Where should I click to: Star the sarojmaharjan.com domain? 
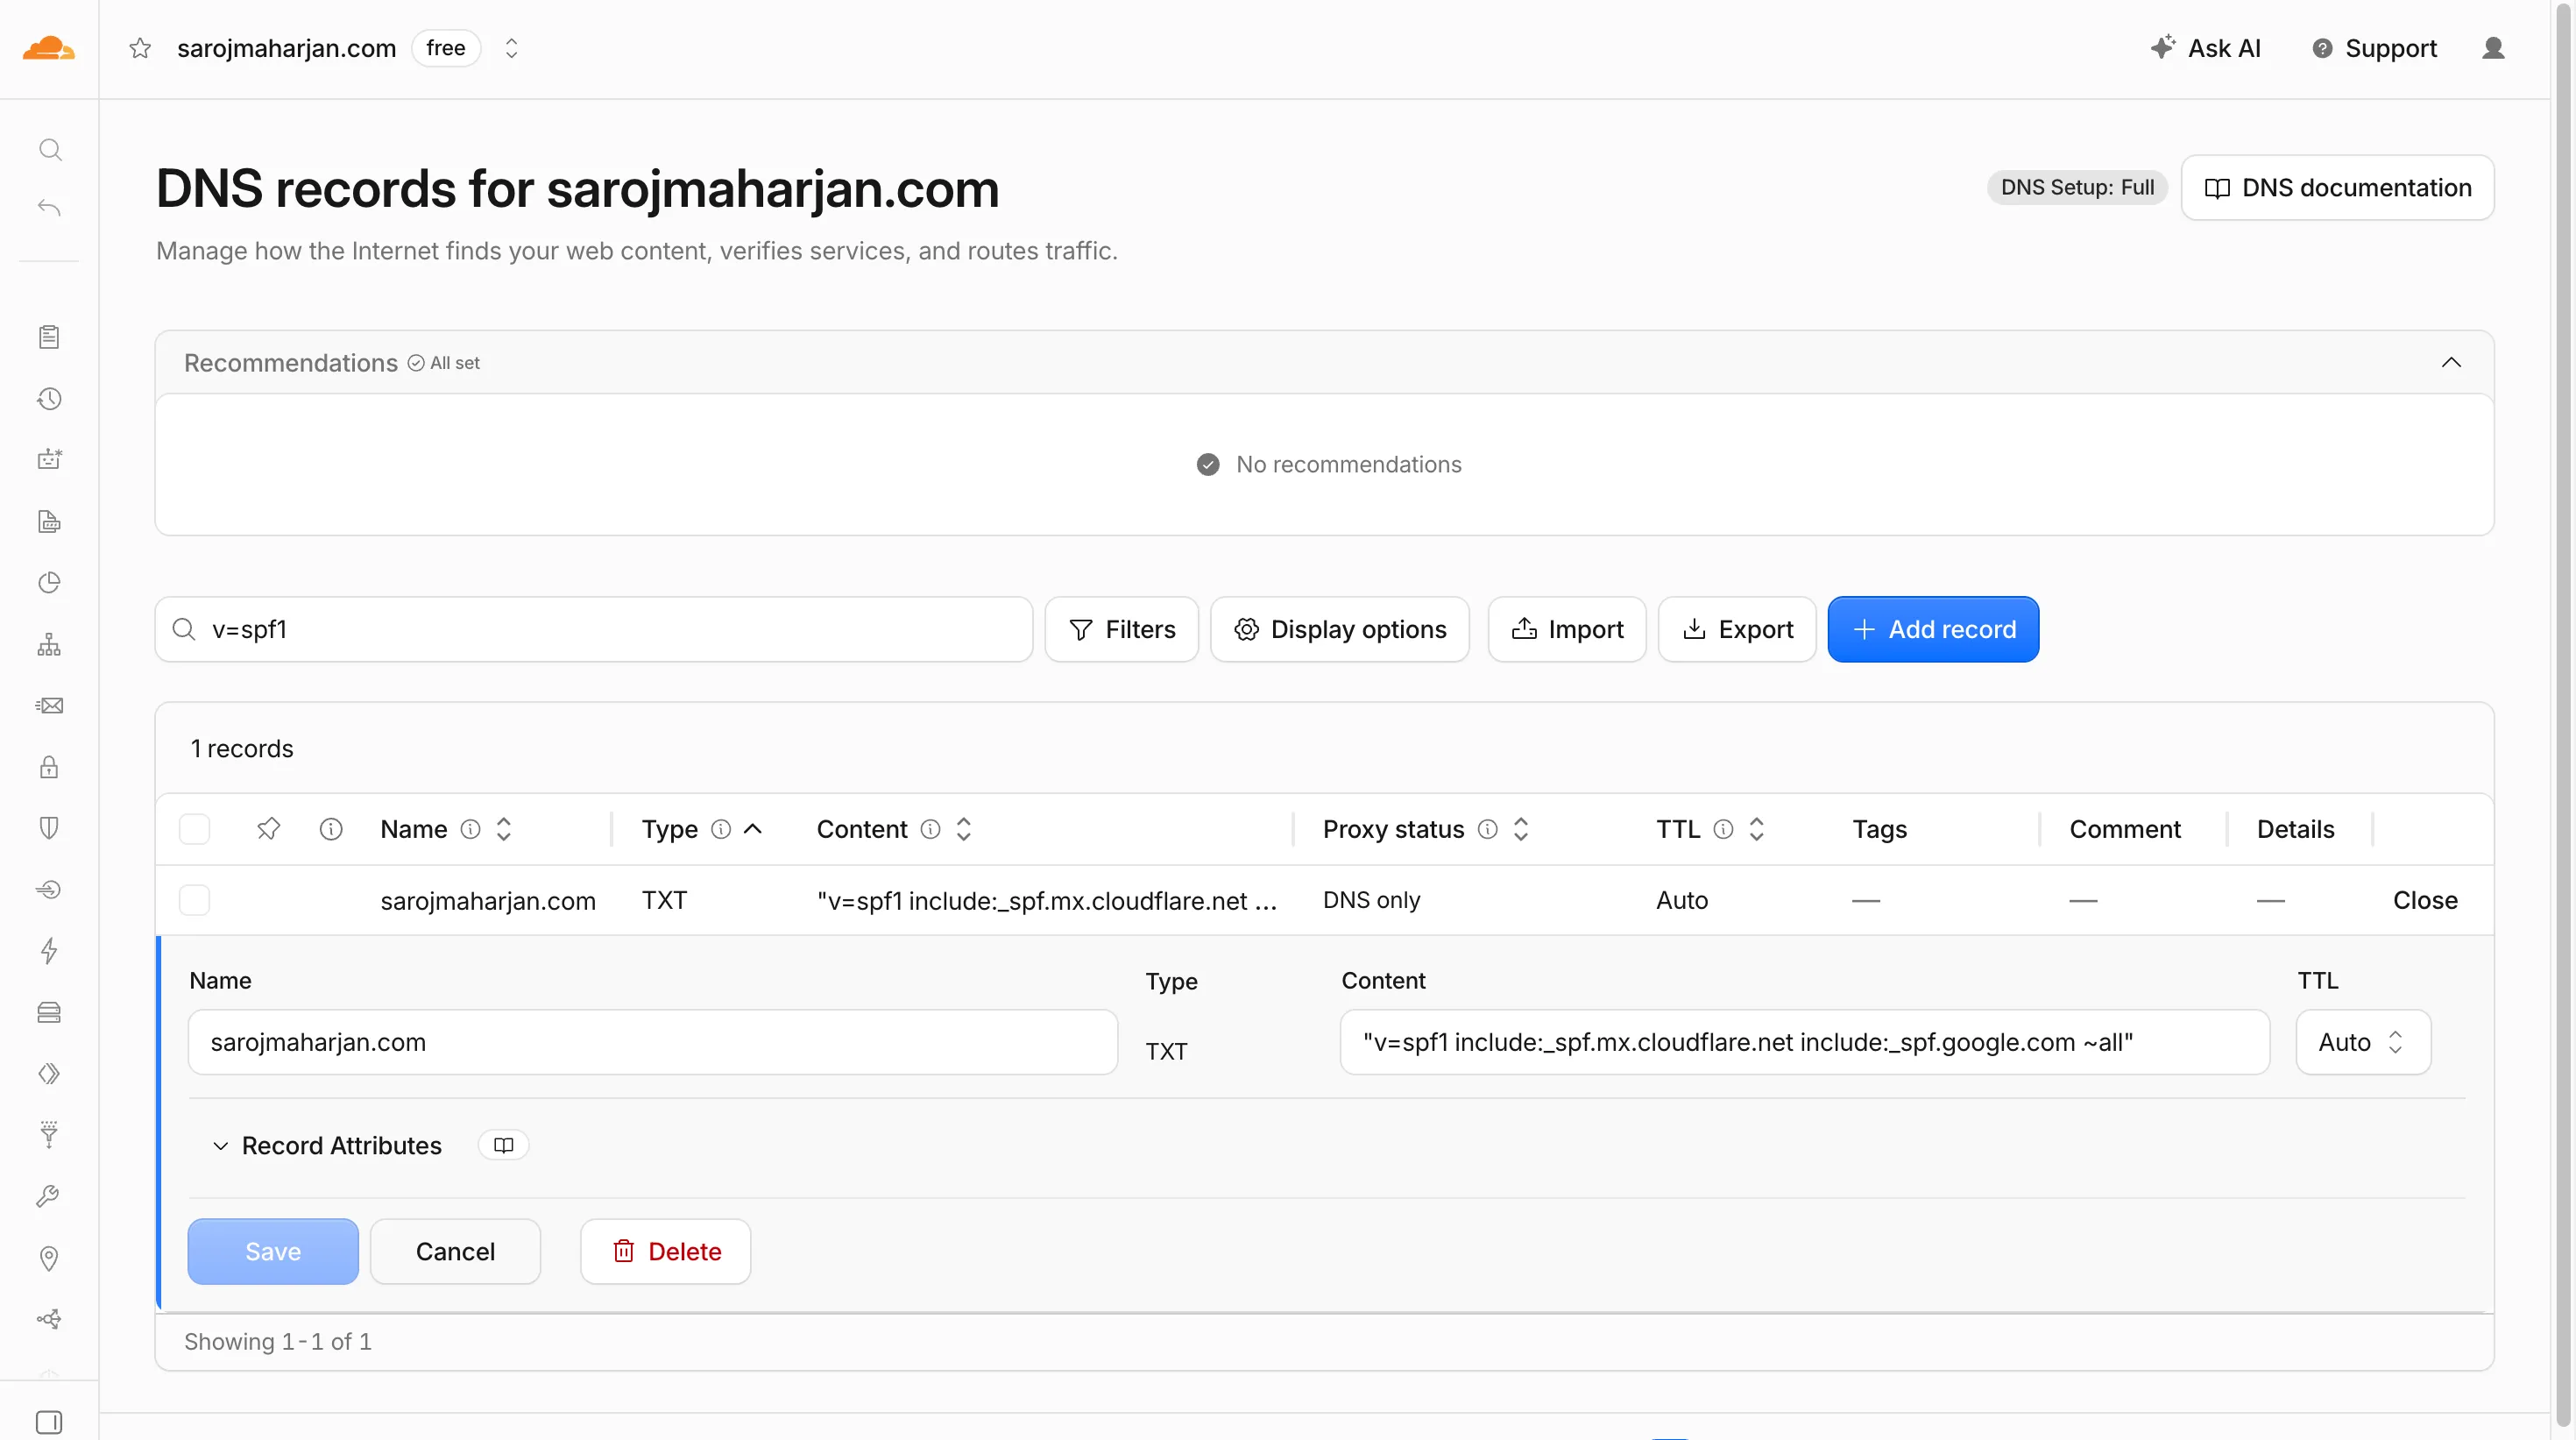coord(140,48)
